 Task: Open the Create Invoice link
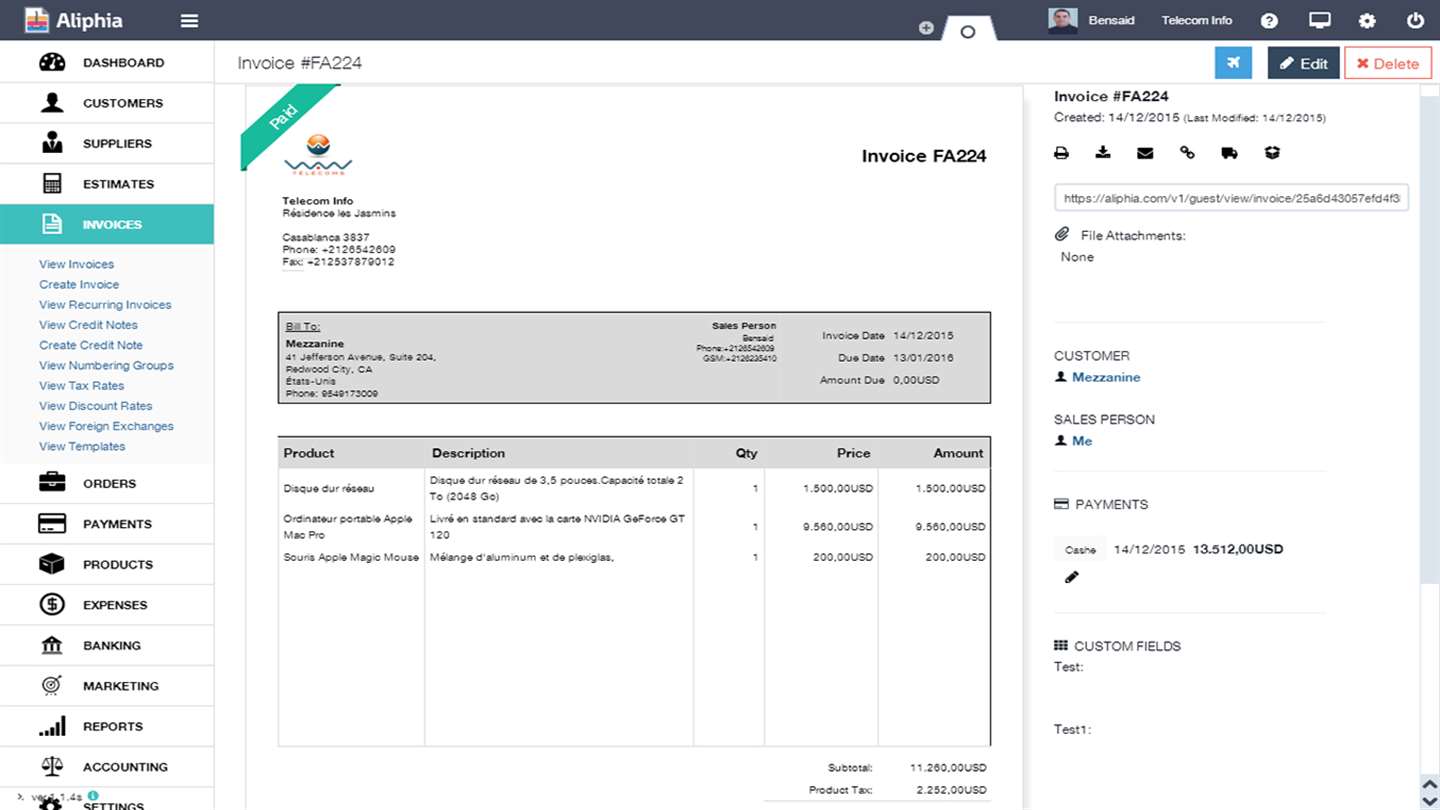tap(79, 284)
